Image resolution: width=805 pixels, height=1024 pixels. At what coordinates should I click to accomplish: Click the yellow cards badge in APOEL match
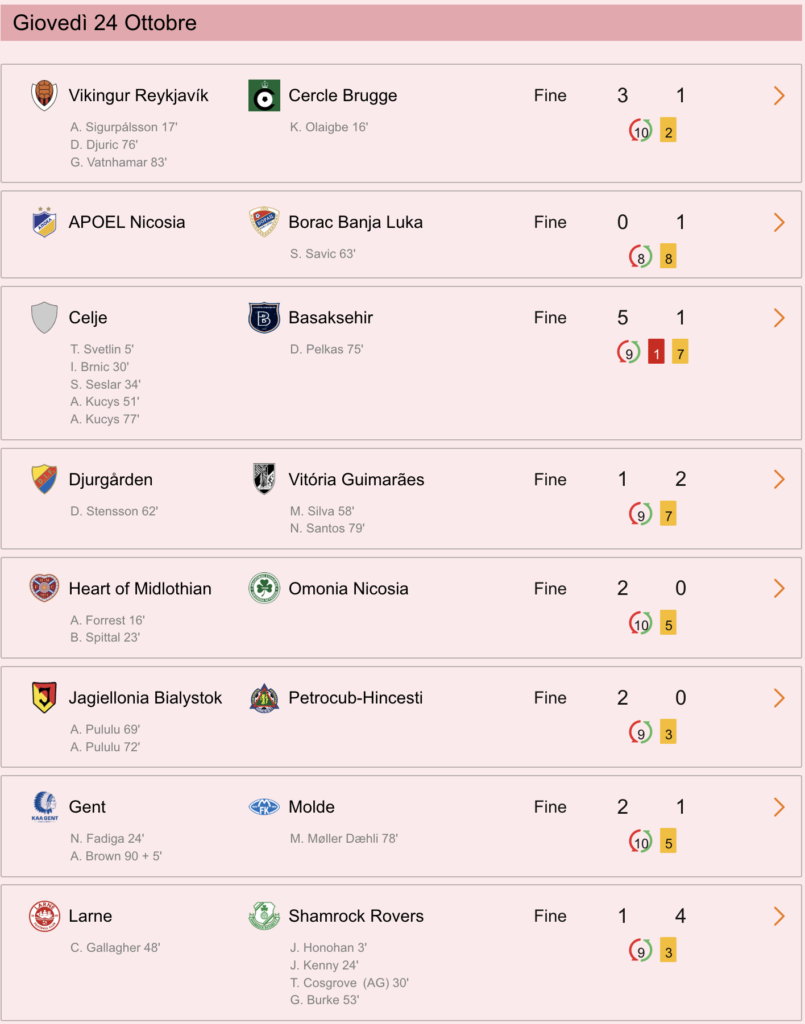click(668, 257)
